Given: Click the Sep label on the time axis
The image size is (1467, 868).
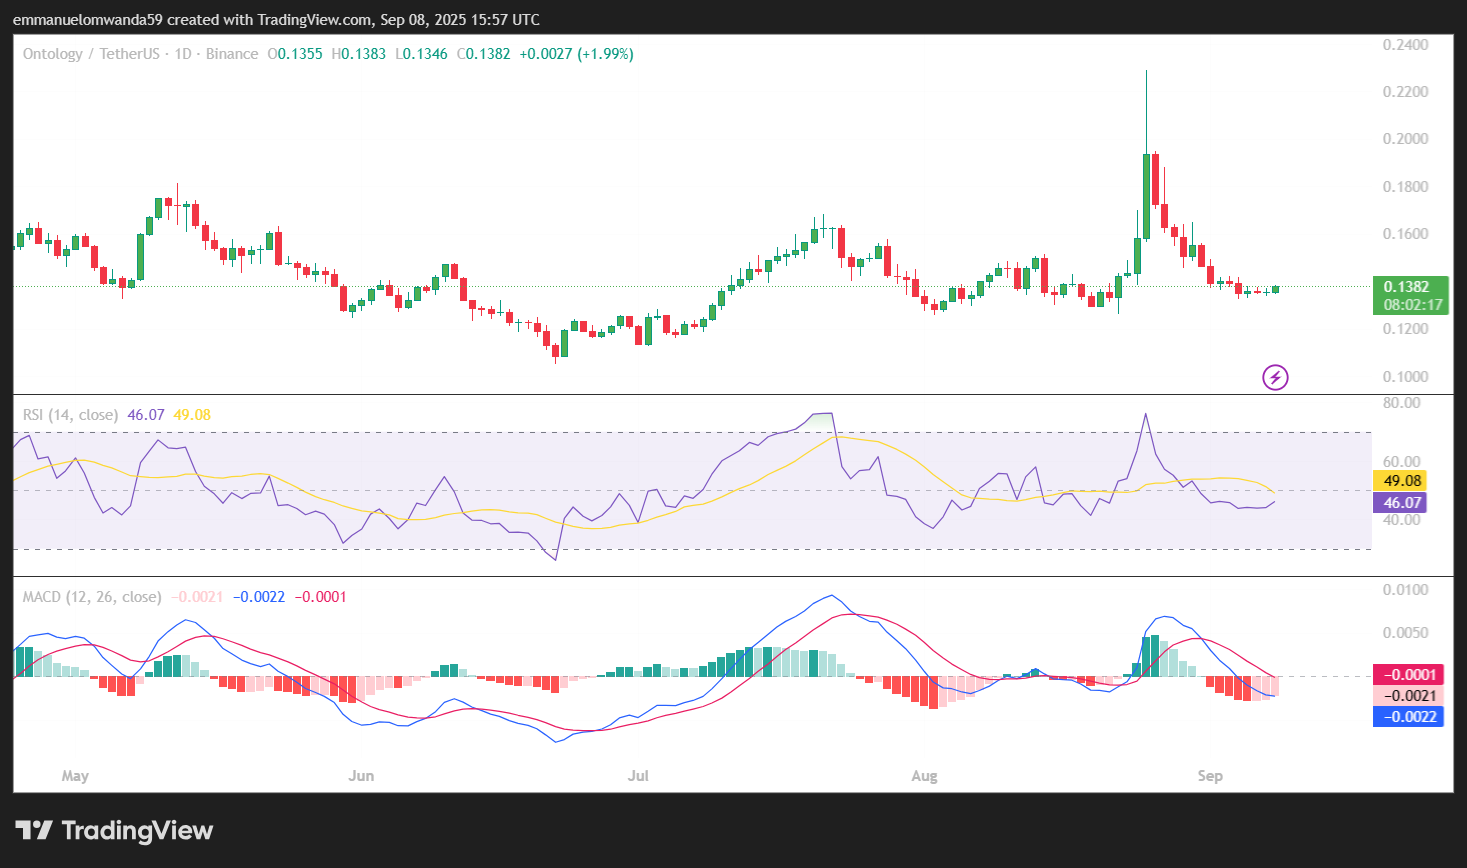Looking at the screenshot, I should [1210, 775].
